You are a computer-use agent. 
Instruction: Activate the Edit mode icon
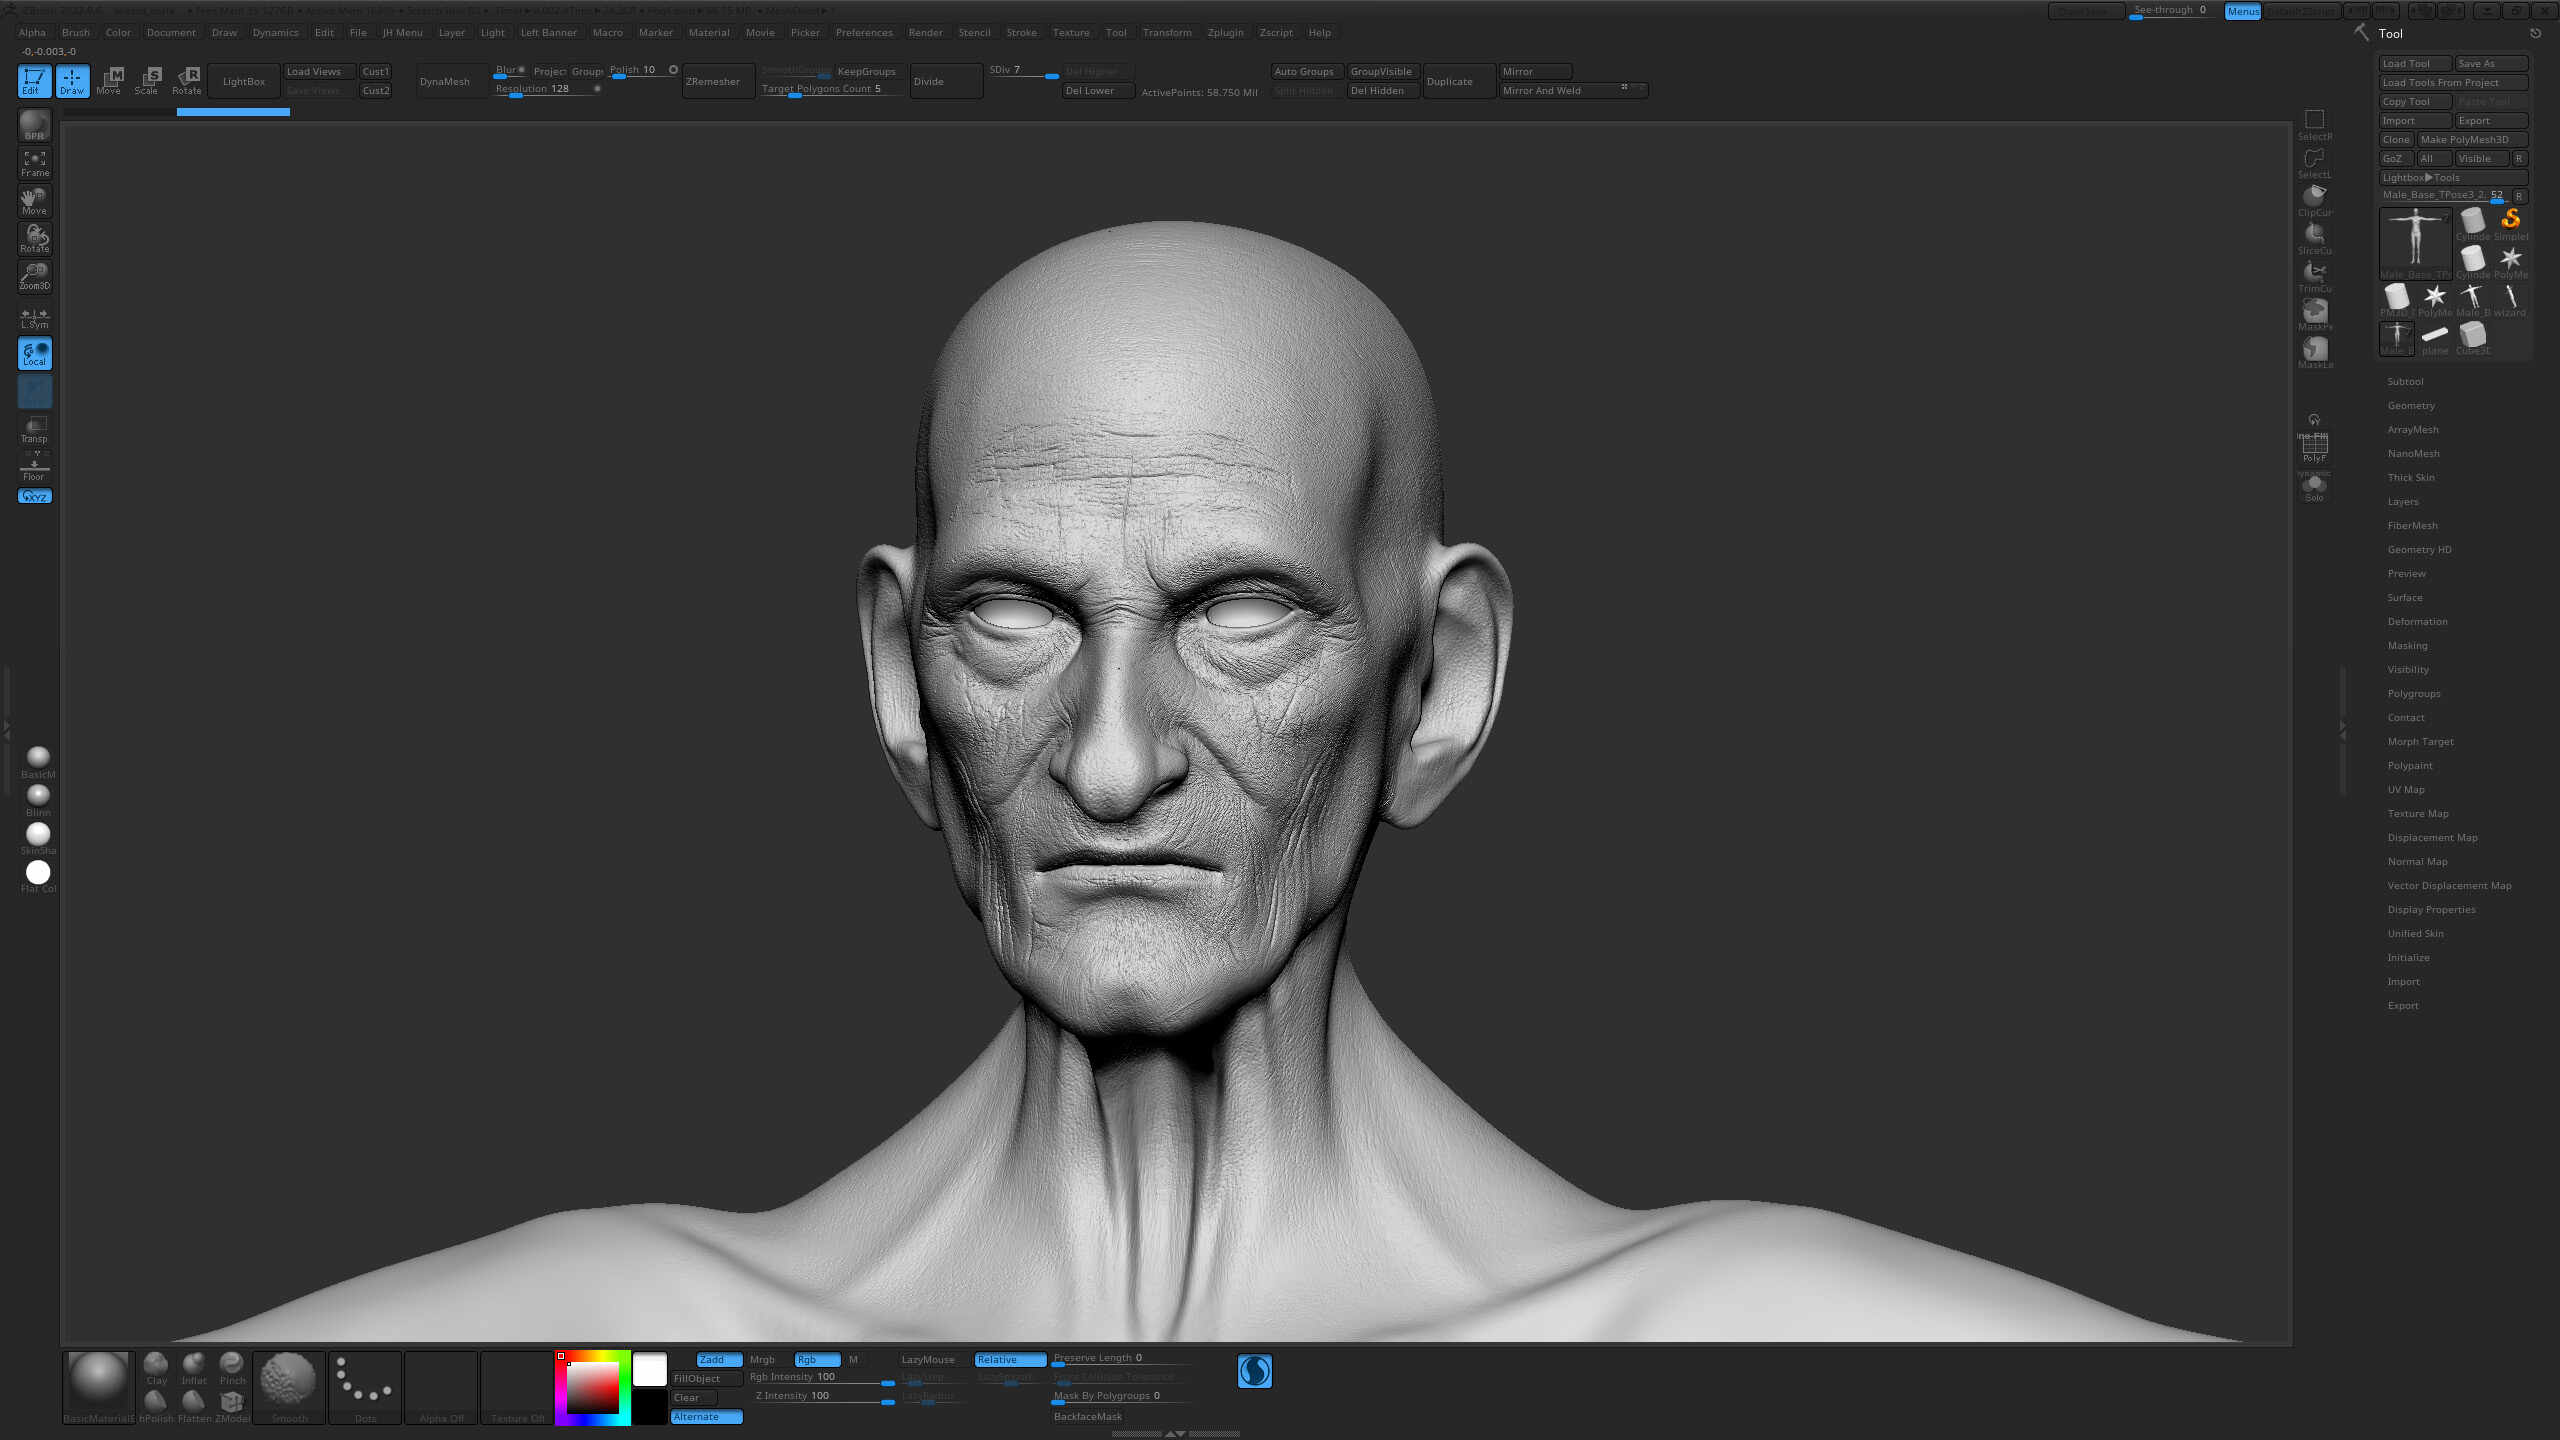click(x=34, y=81)
